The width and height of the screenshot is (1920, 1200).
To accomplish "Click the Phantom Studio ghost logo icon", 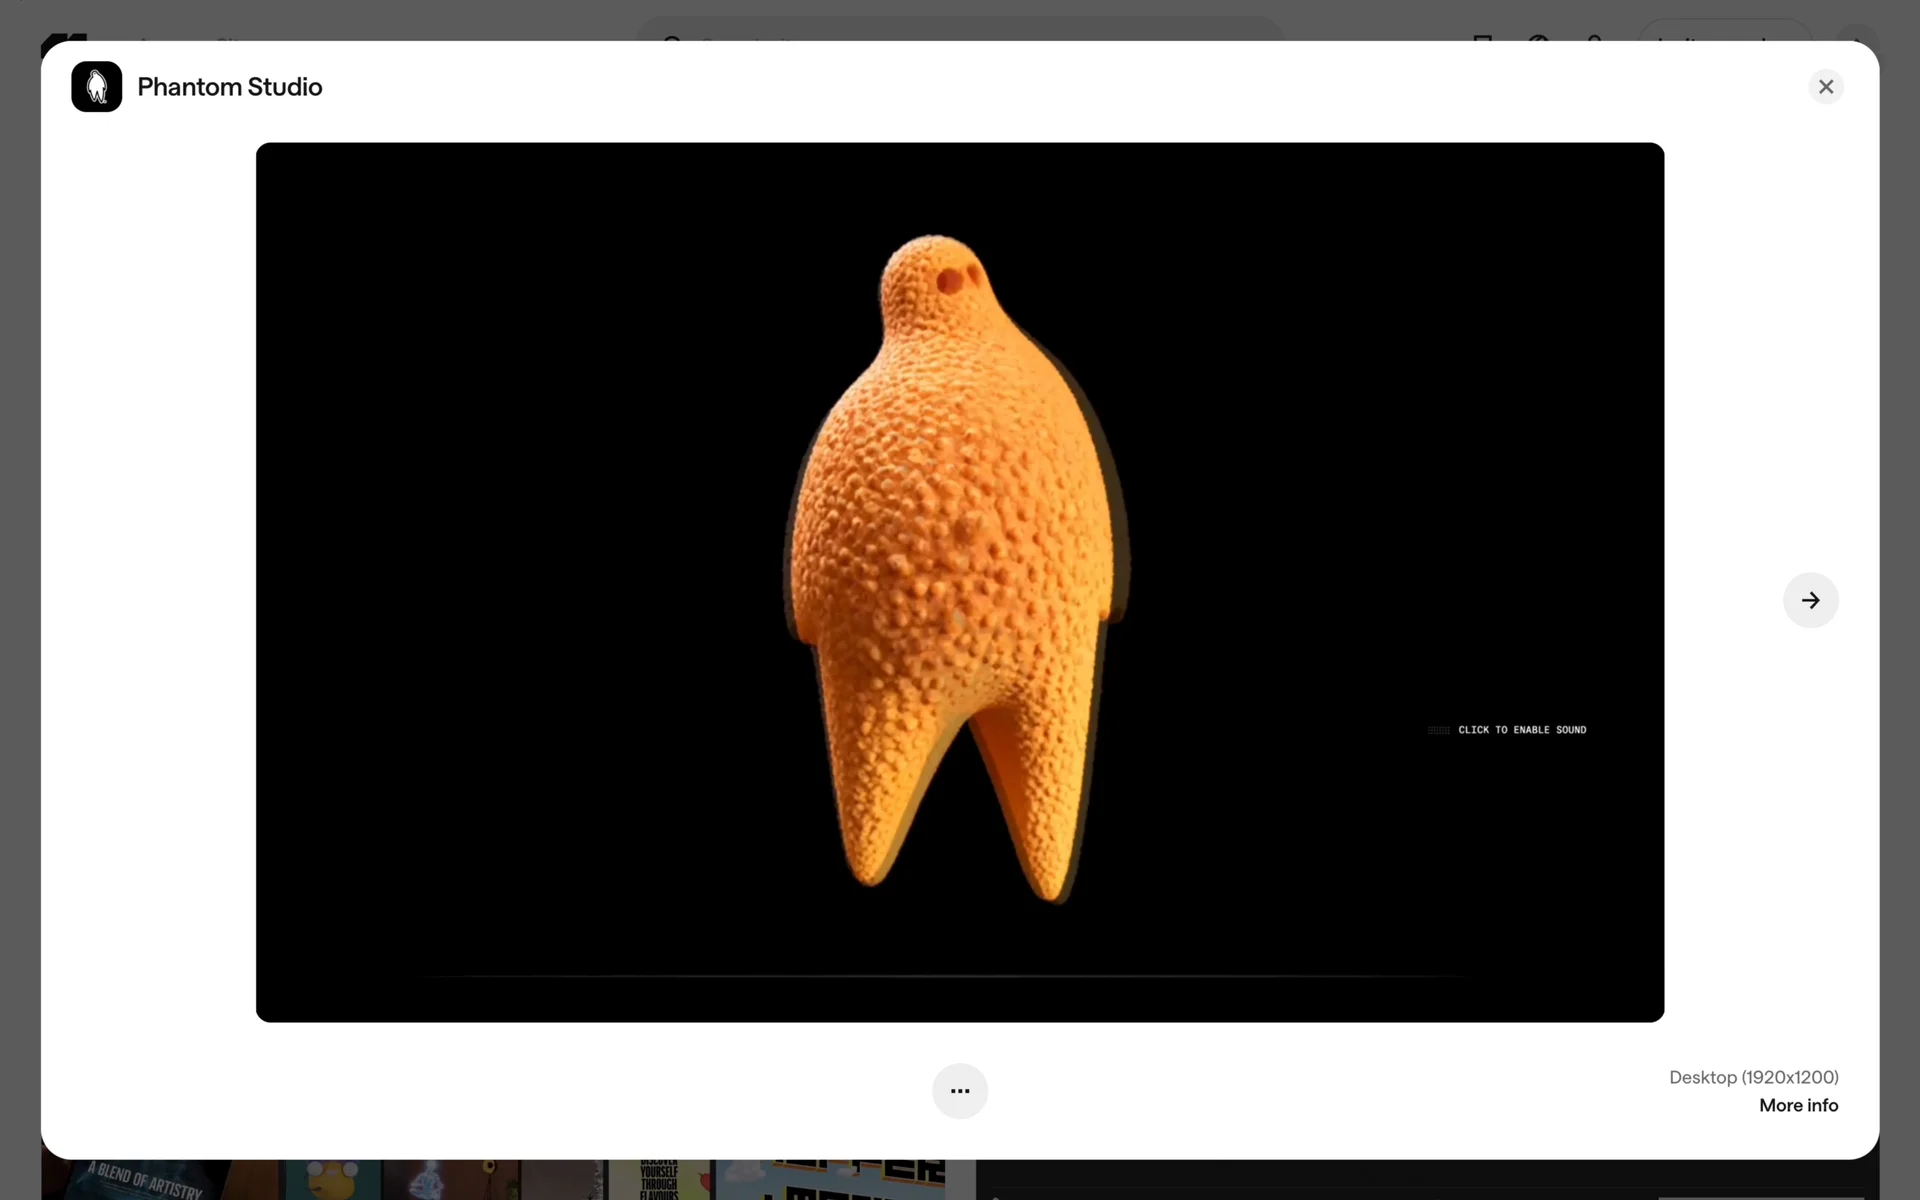I will pyautogui.click(x=96, y=87).
